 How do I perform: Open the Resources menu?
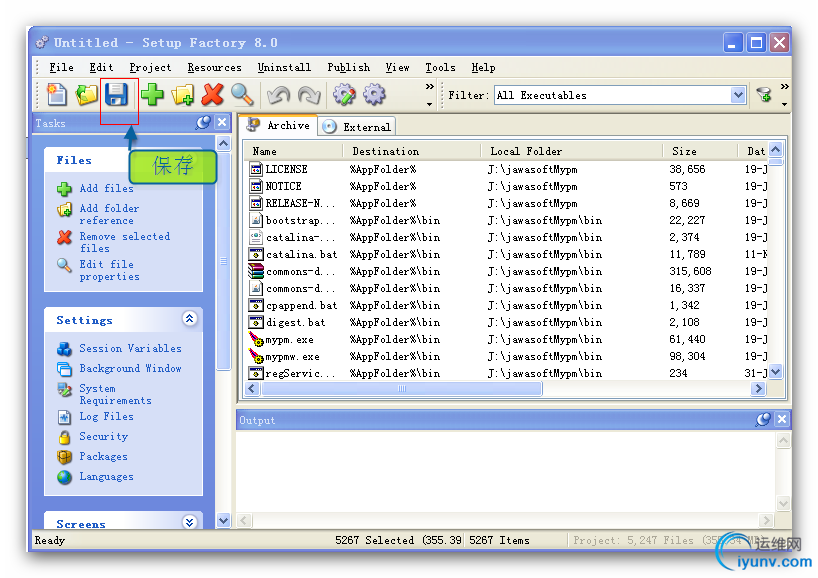click(x=214, y=68)
